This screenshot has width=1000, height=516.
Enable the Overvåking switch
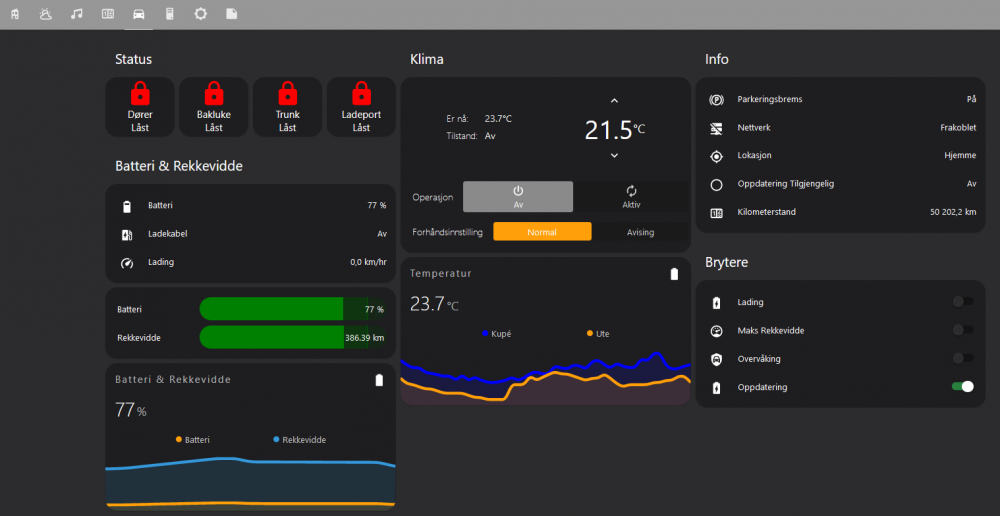click(962, 358)
